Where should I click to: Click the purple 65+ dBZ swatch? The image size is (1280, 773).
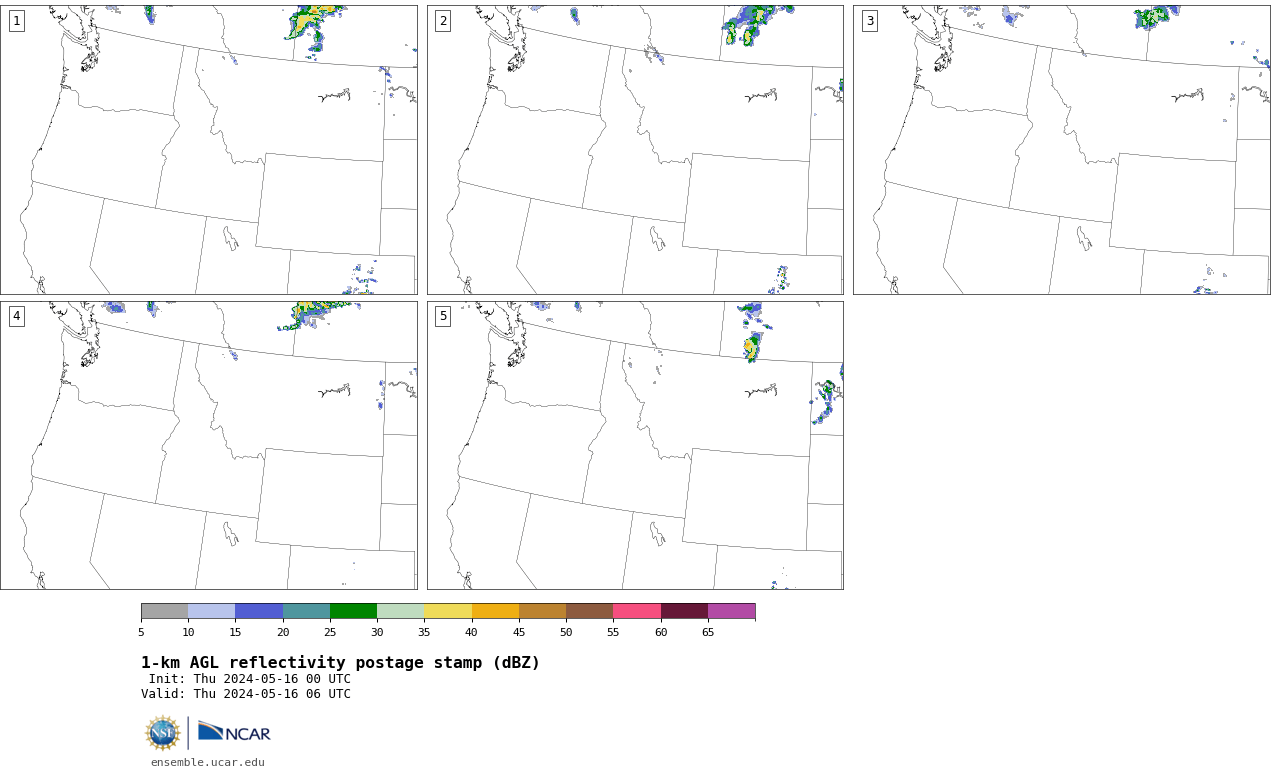click(x=731, y=611)
